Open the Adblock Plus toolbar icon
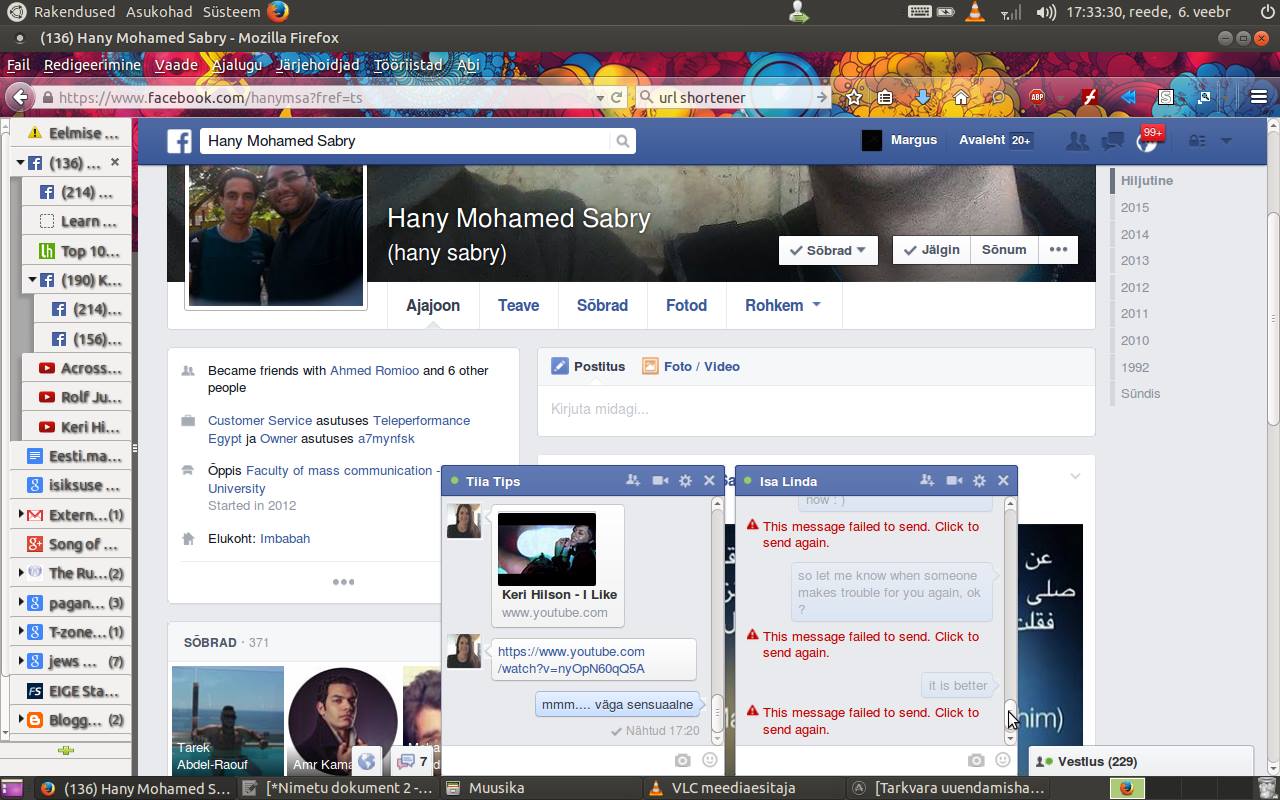 pyautogui.click(x=1037, y=97)
